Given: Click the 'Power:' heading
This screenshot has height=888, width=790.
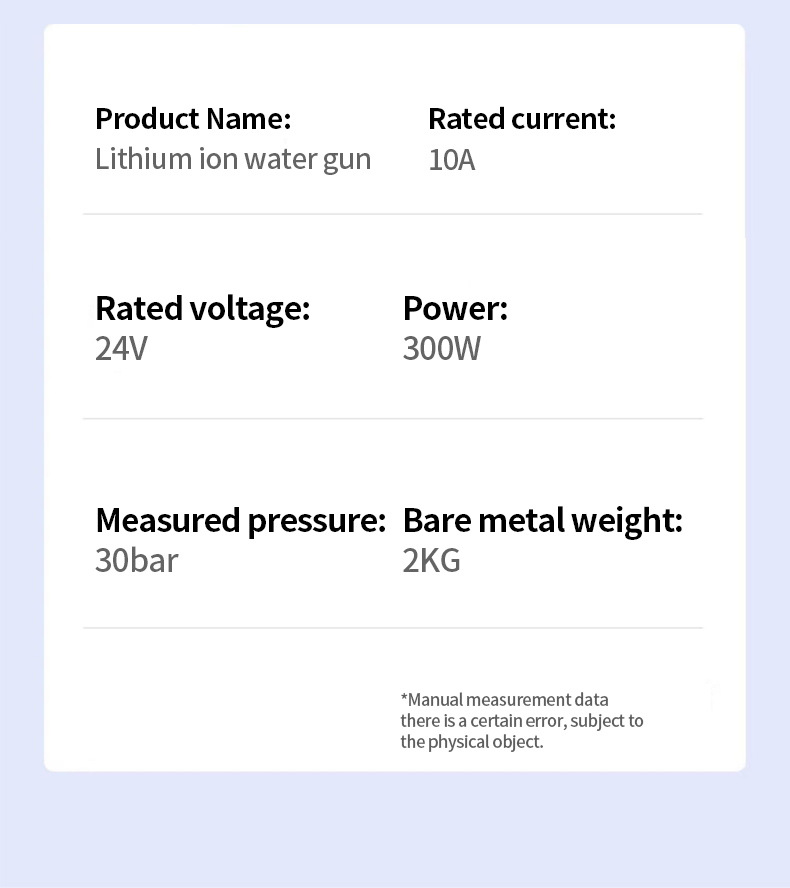Looking at the screenshot, I should pos(455,308).
